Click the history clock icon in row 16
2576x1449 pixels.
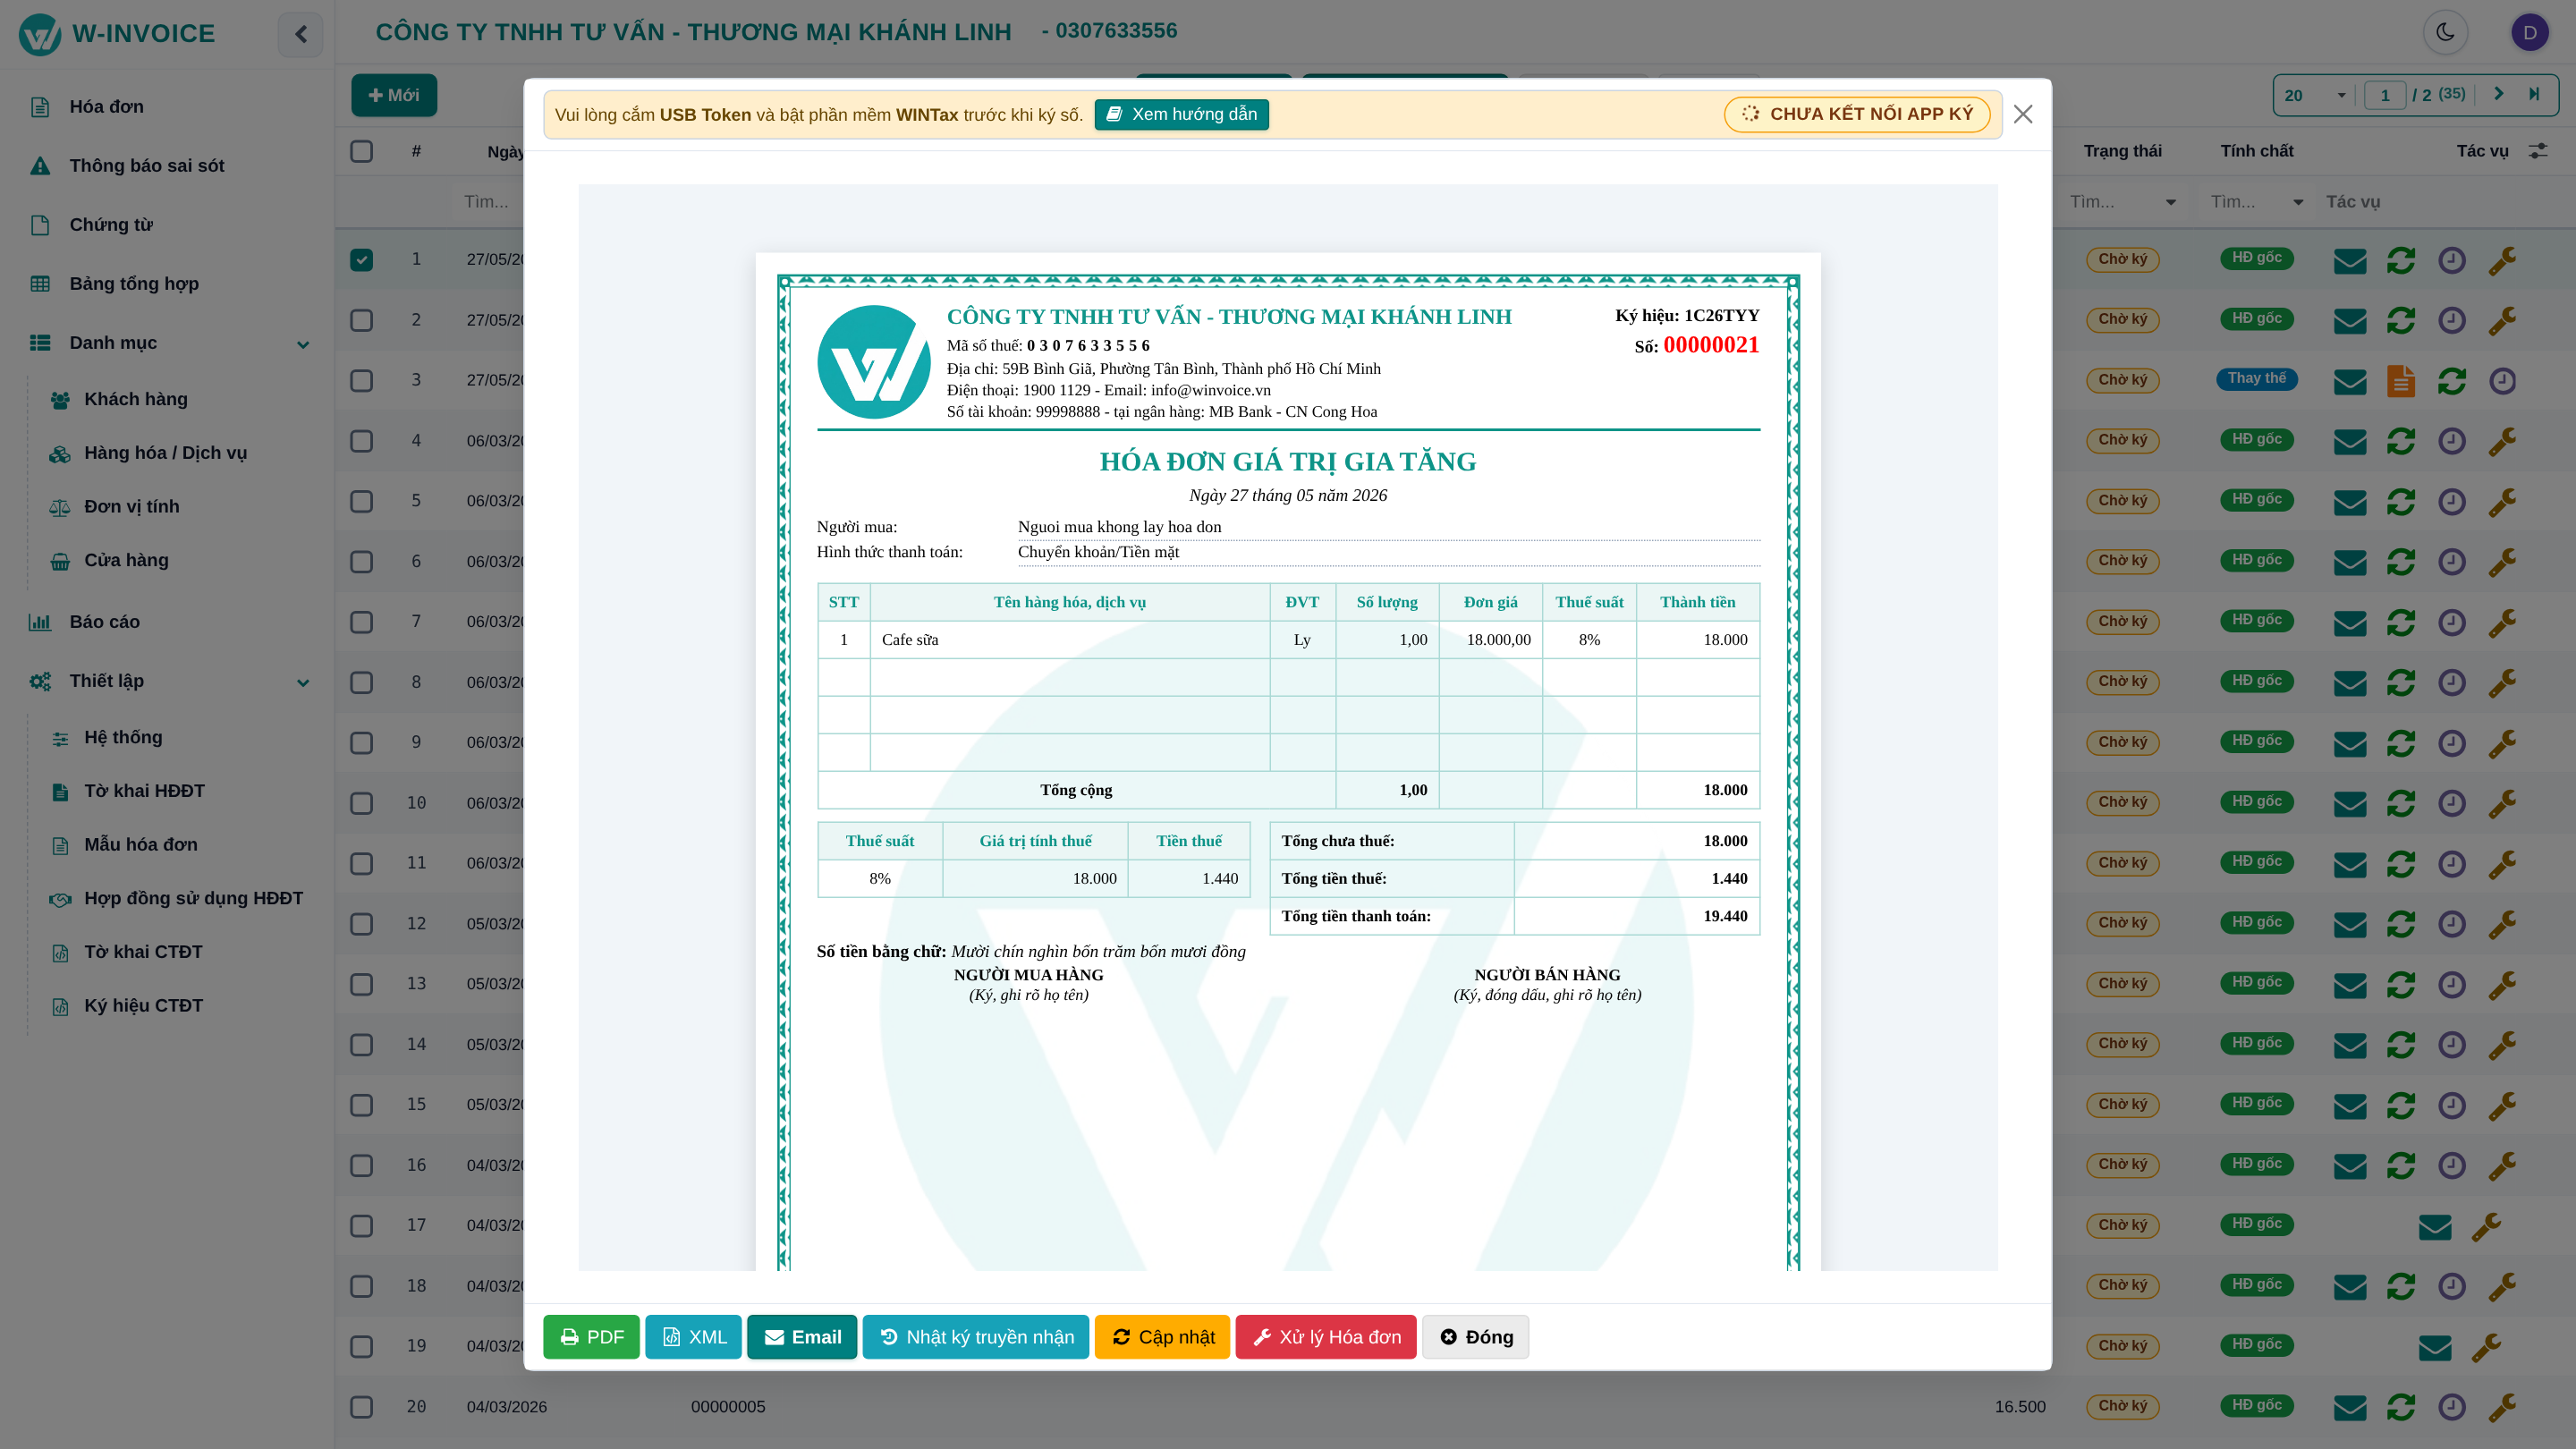point(2452,1165)
